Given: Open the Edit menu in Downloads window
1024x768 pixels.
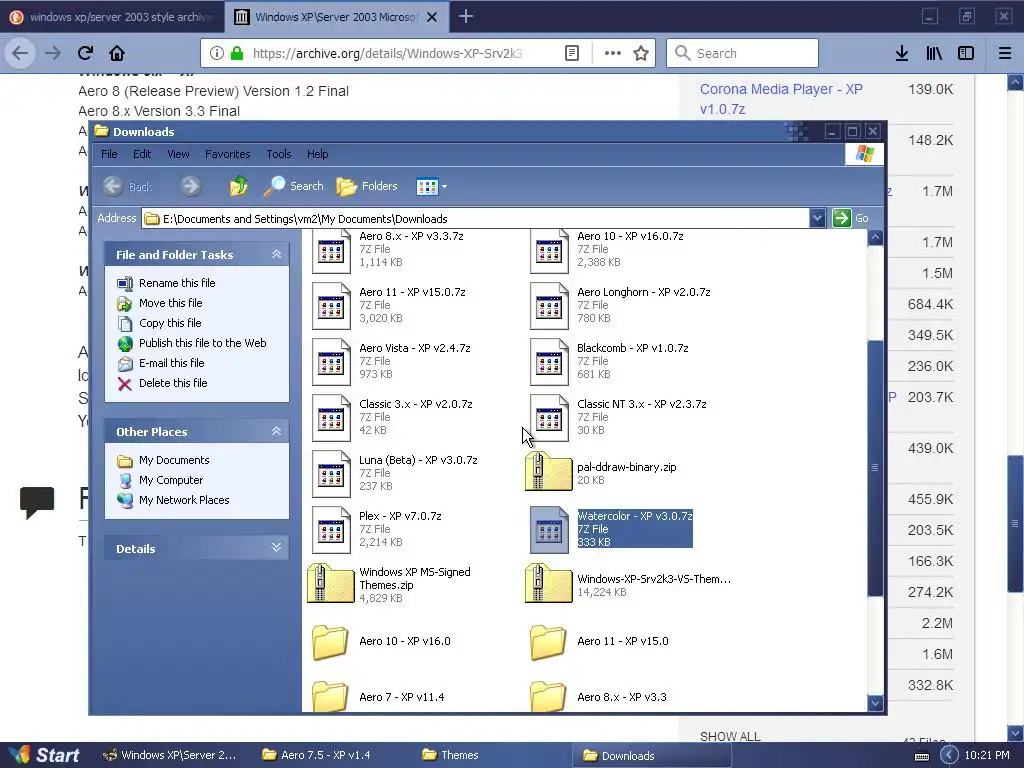Looking at the screenshot, I should point(142,154).
